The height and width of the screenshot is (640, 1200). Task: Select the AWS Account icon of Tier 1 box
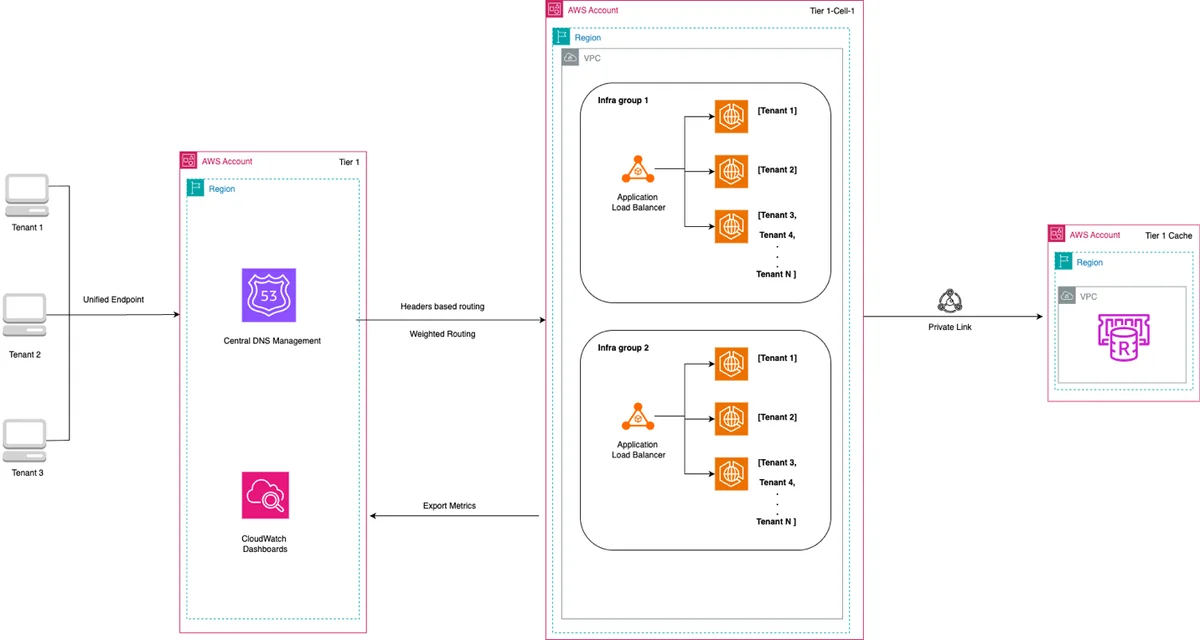(188, 160)
